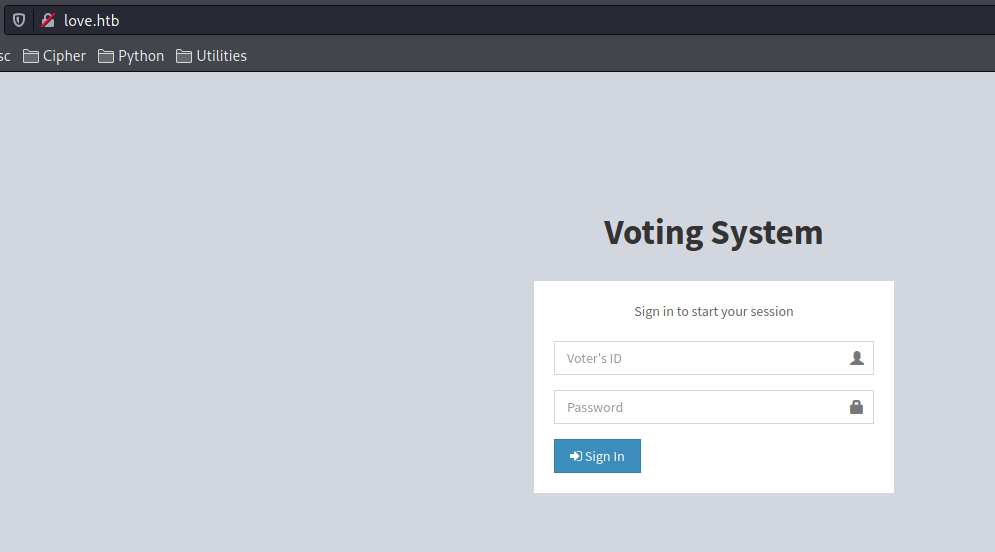Click empty white area right of Sign In
The height and width of the screenshot is (552, 995).
click(770, 456)
